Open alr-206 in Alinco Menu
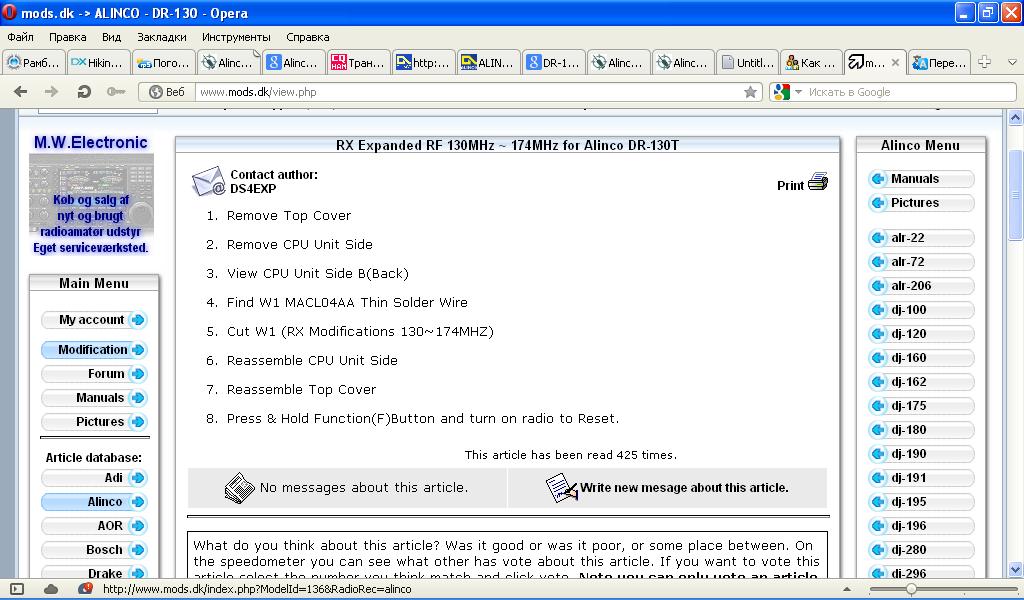Image resolution: width=1024 pixels, height=600 pixels. (921, 286)
